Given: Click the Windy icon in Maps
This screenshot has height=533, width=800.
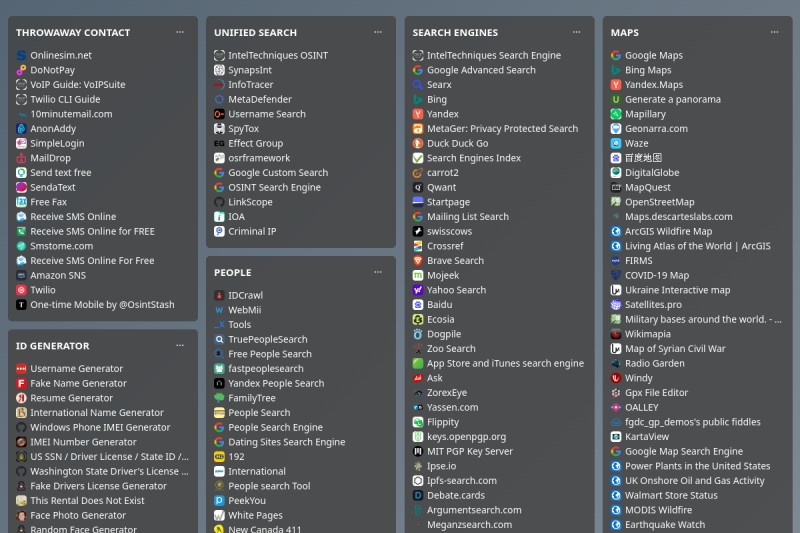Looking at the screenshot, I should click(x=616, y=378).
